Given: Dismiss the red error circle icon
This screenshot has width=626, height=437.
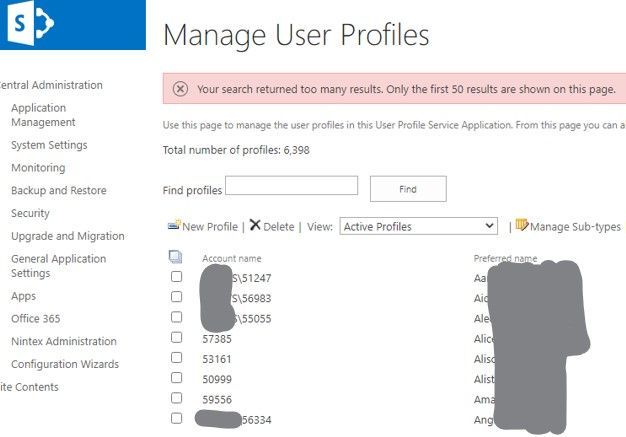Looking at the screenshot, I should (180, 89).
